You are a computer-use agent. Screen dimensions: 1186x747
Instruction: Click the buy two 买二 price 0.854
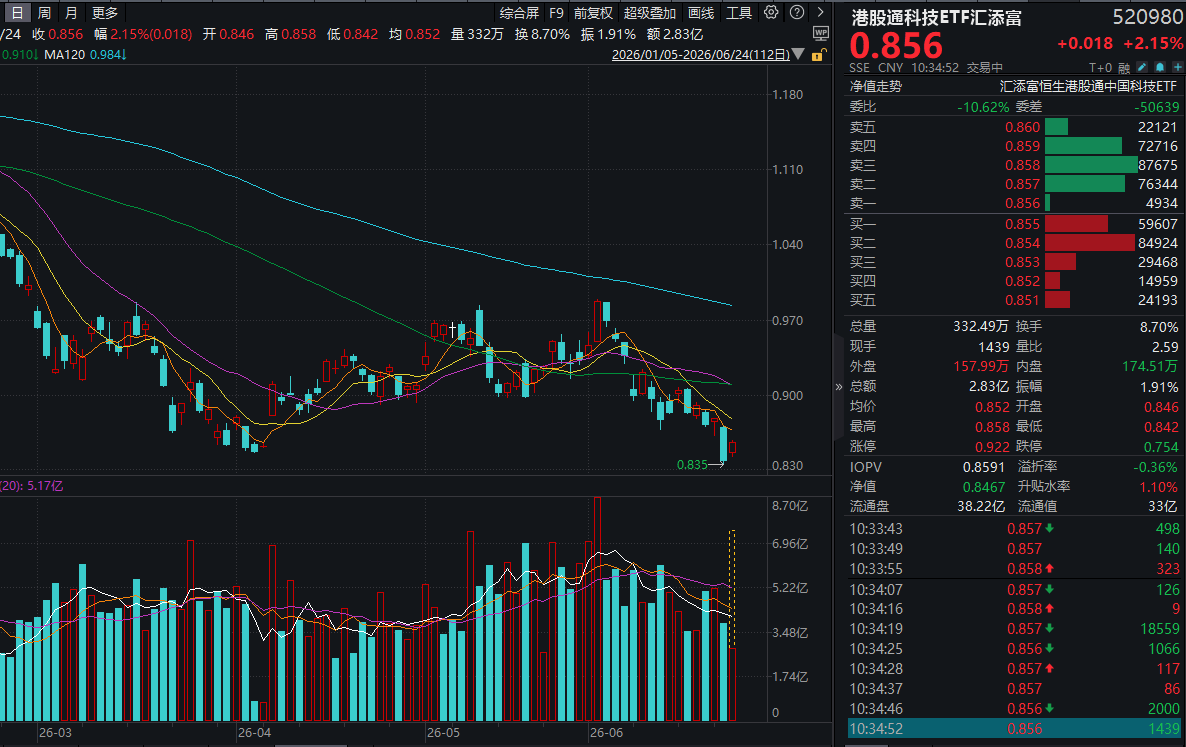click(1023, 243)
